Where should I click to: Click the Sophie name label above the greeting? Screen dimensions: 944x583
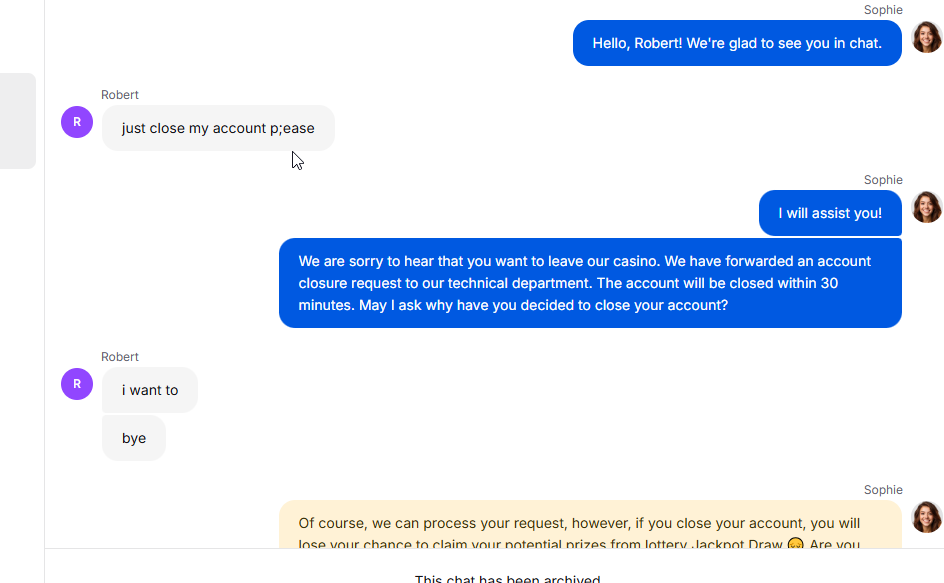(883, 10)
